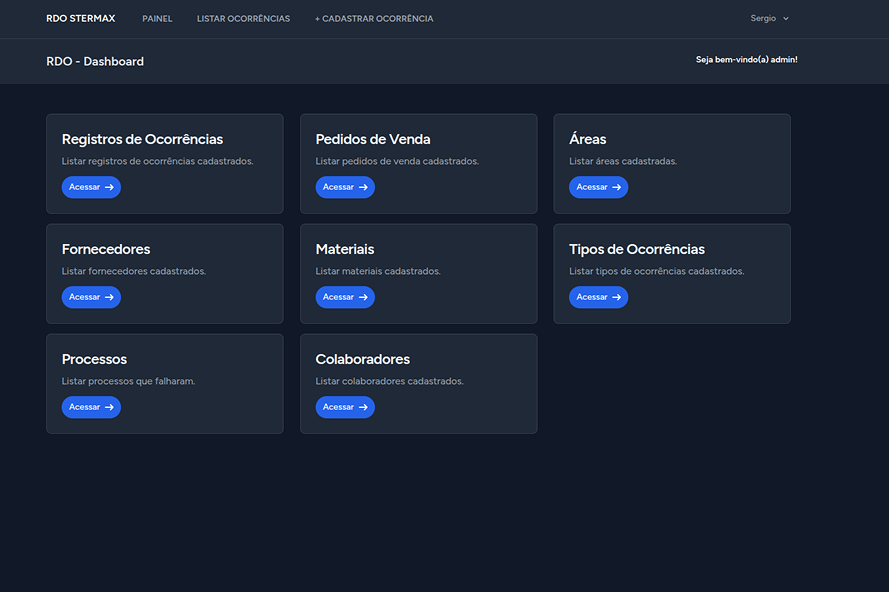Click arrow icon in Tipos de Ocorrências card
Viewport: 889px width, 592px height.
tap(617, 297)
